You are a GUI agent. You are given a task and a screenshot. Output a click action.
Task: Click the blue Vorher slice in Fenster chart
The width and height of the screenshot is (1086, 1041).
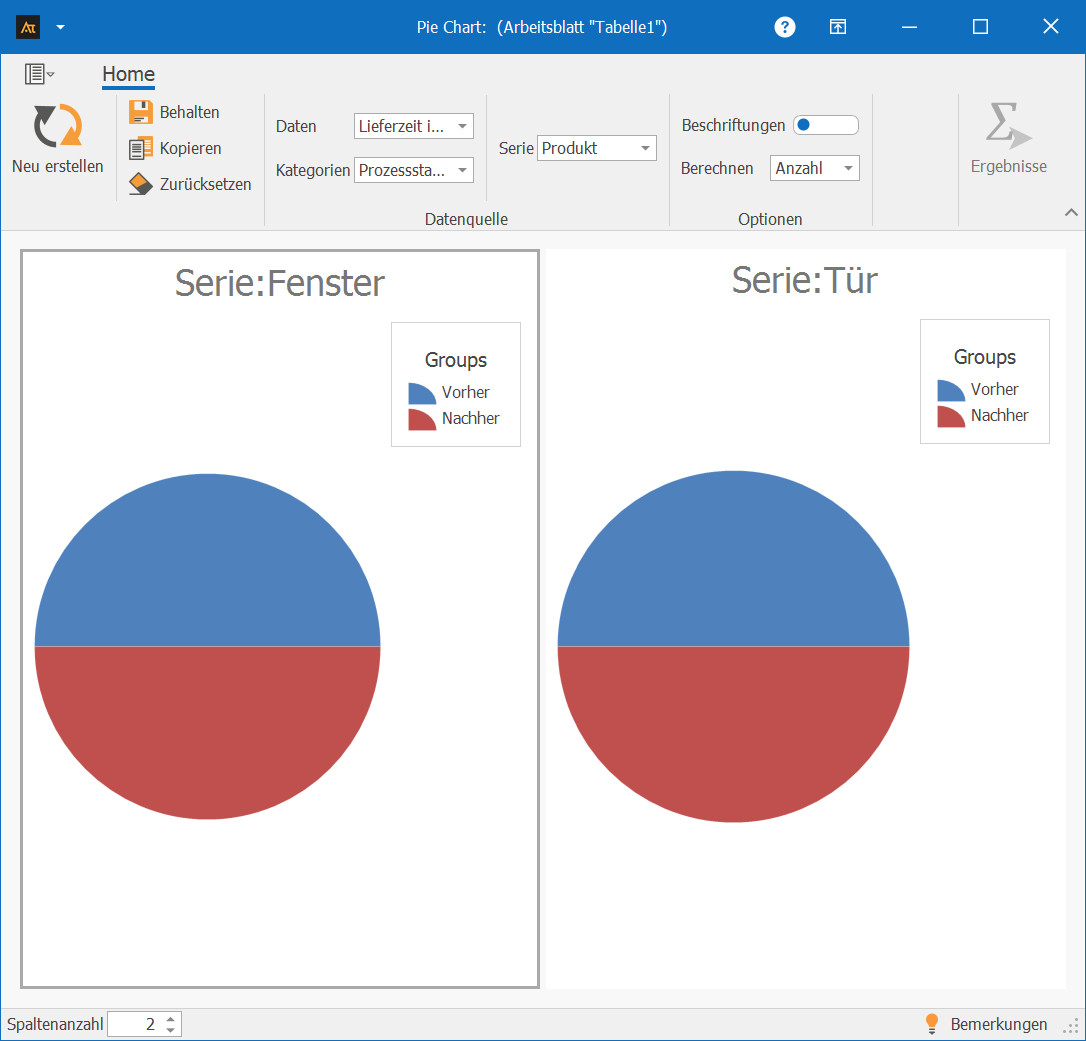coord(207,560)
